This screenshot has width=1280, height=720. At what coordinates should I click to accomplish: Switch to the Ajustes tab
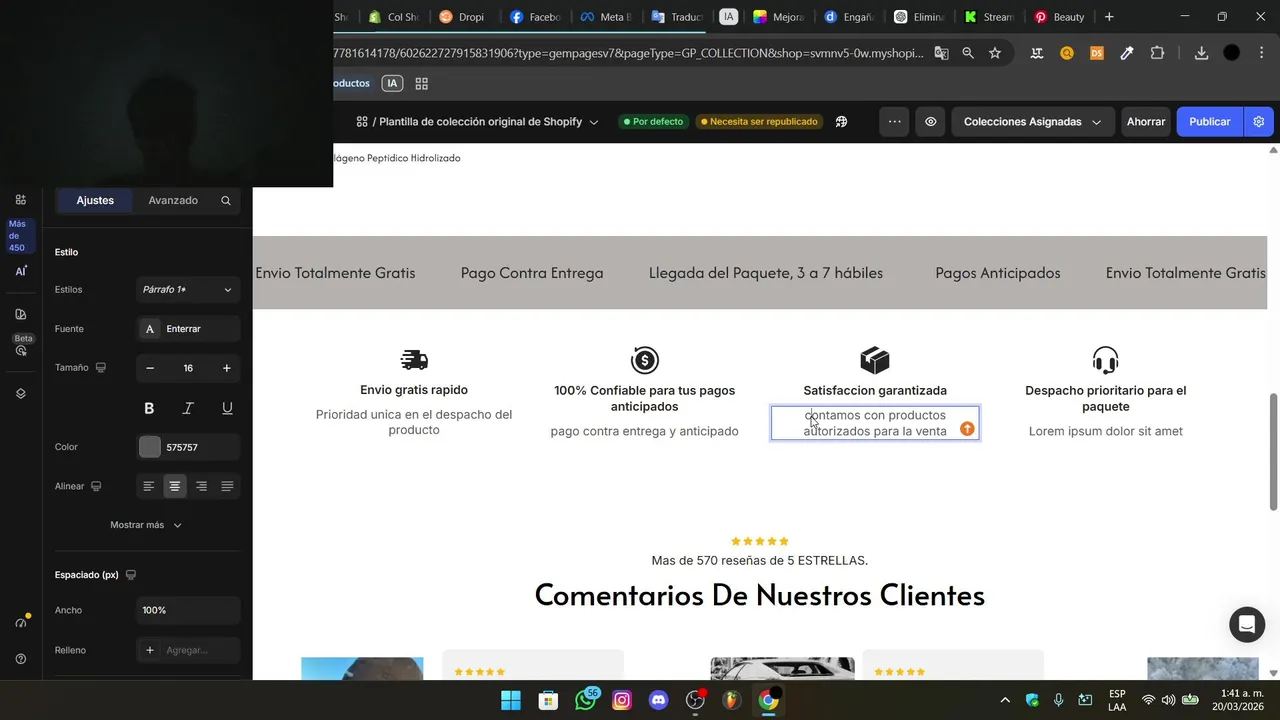(x=95, y=200)
